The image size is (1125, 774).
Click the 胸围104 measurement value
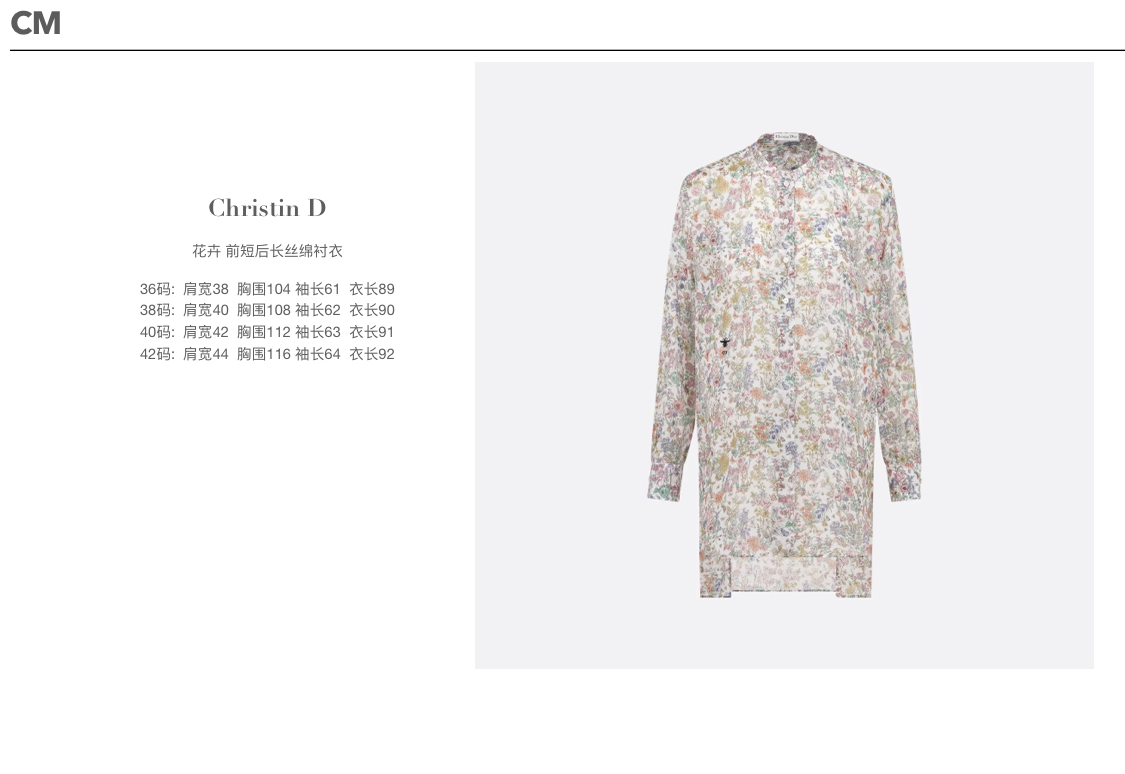[x=263, y=289]
